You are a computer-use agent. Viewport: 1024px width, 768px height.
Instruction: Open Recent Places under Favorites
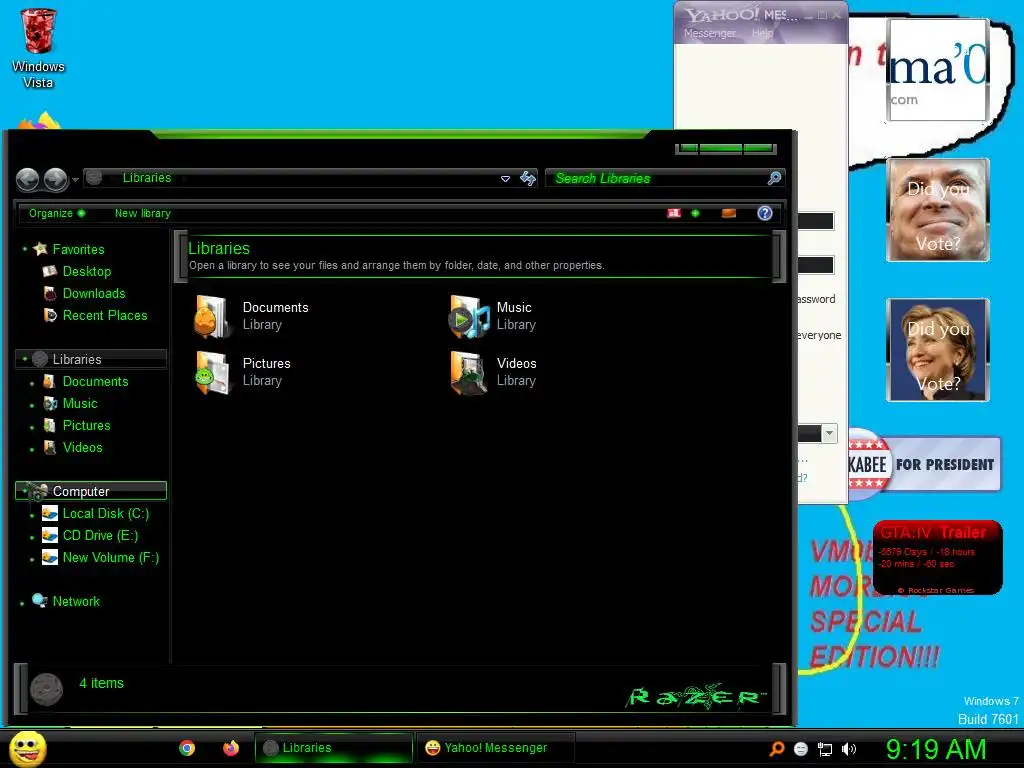[104, 315]
